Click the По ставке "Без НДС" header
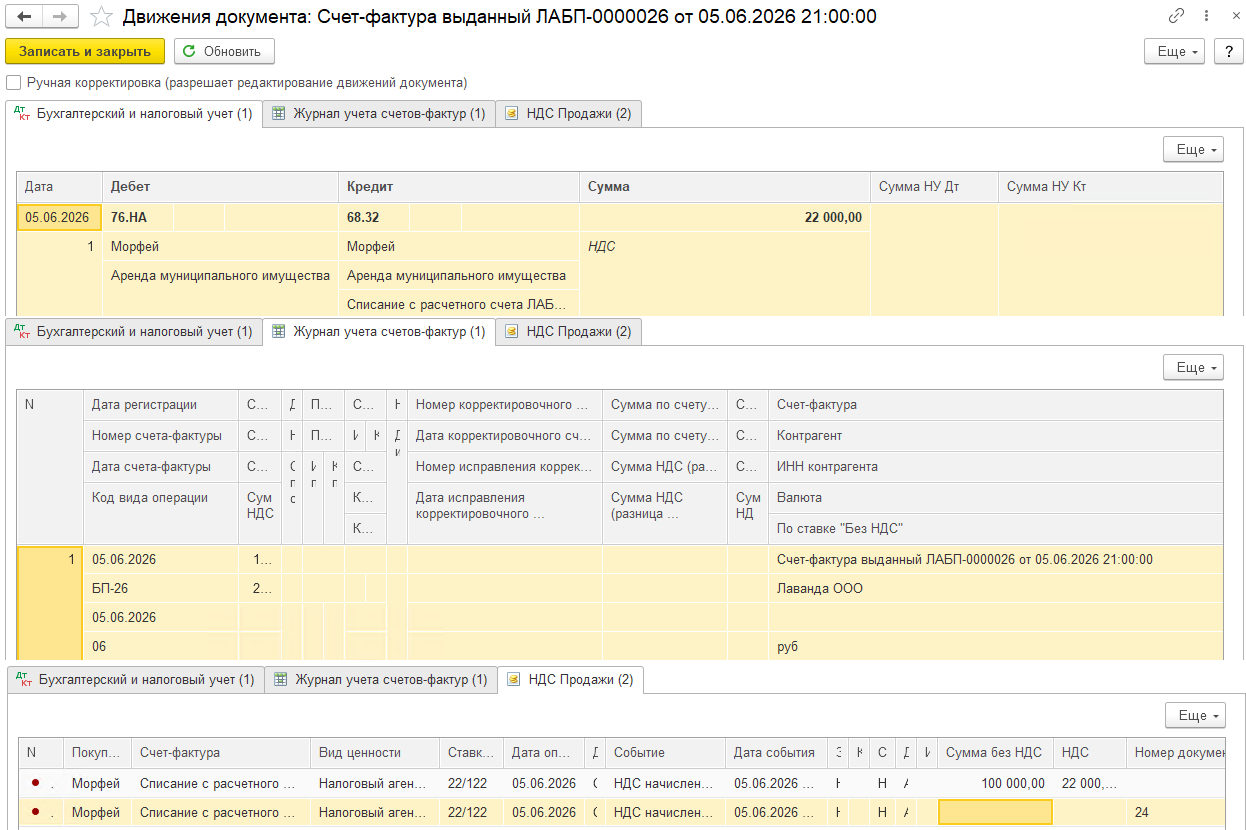This screenshot has width=1246, height=830. point(995,529)
